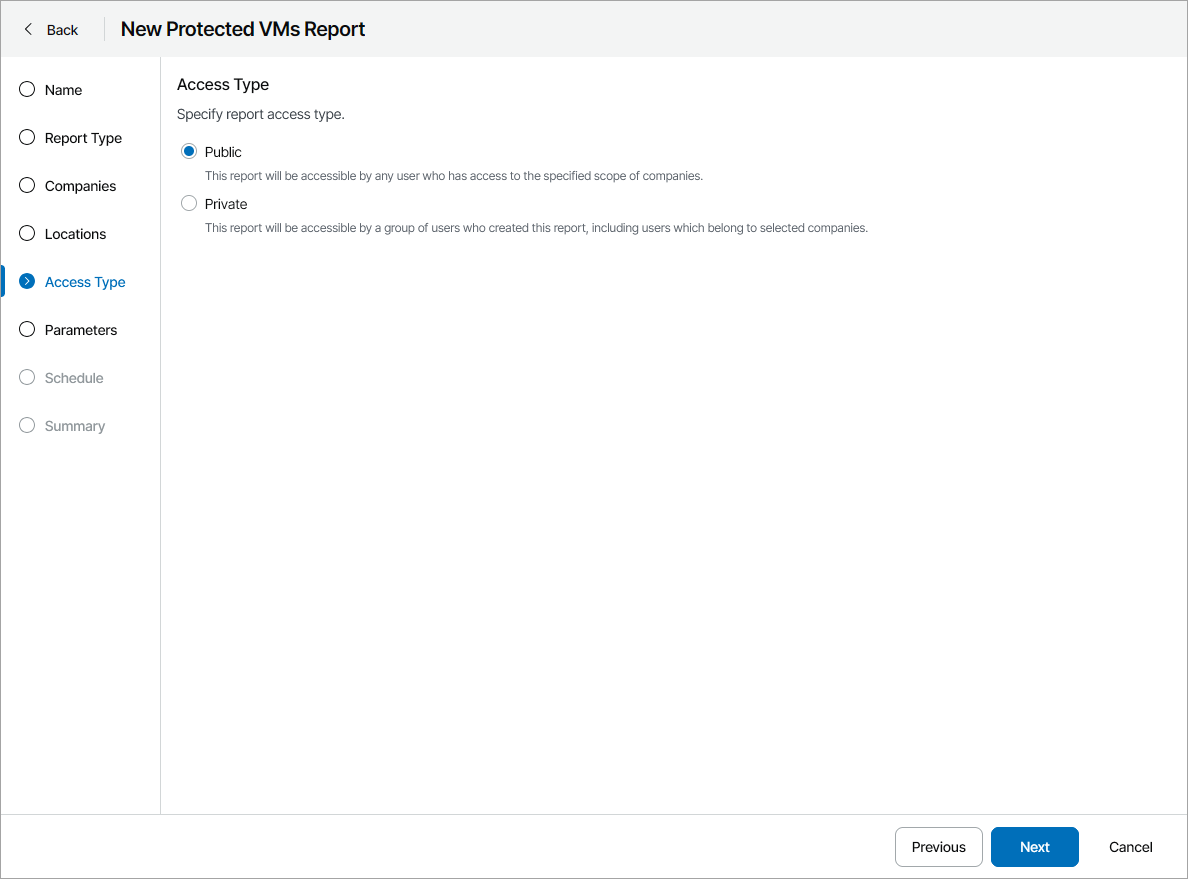Open the Report Type wizard step
The height and width of the screenshot is (879, 1188).
click(x=83, y=138)
